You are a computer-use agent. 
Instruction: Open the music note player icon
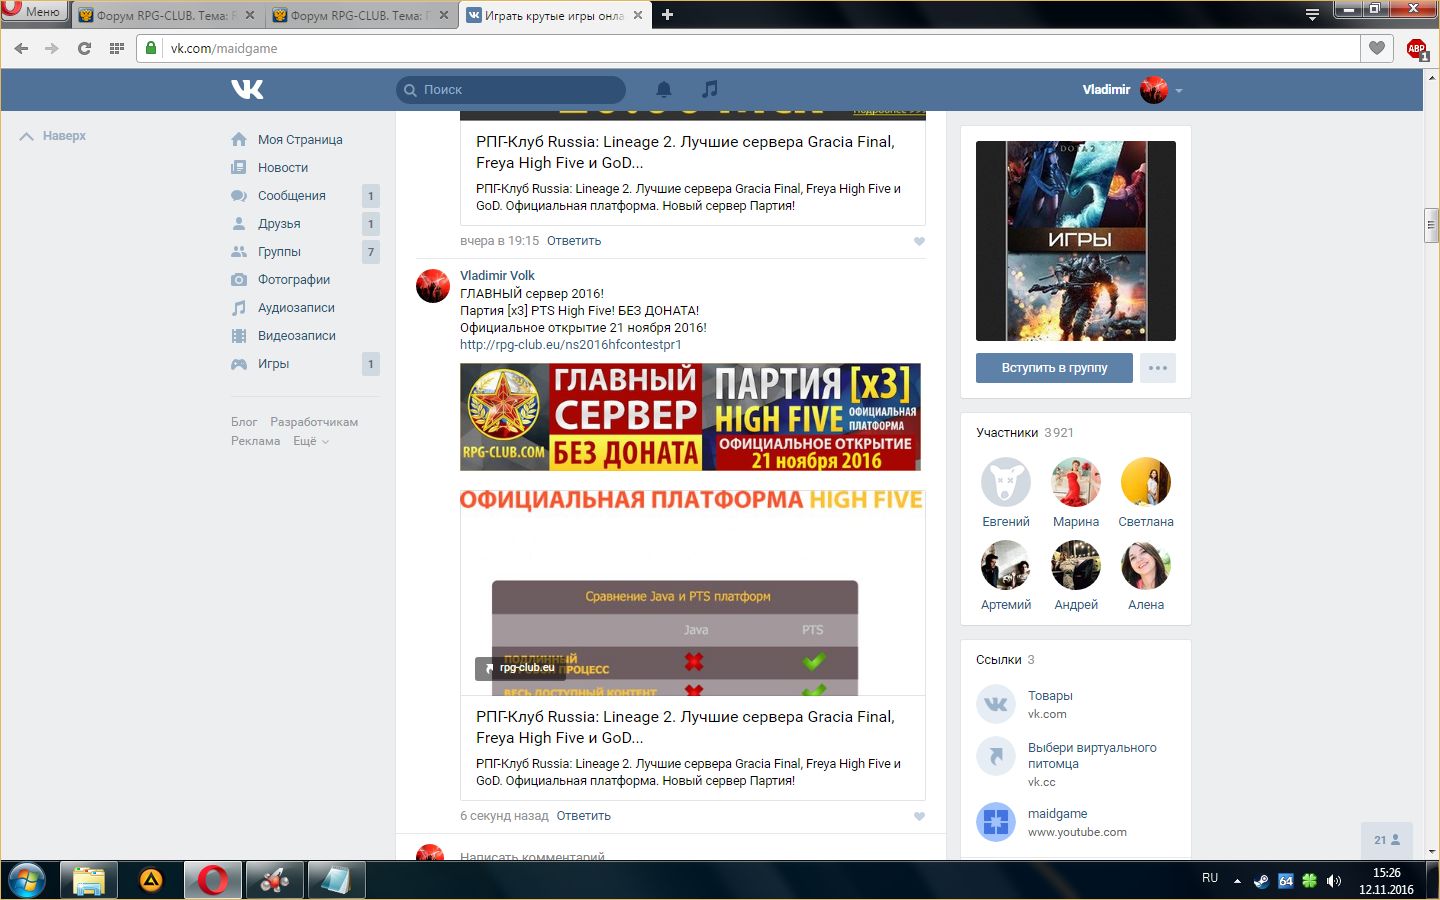click(x=709, y=90)
